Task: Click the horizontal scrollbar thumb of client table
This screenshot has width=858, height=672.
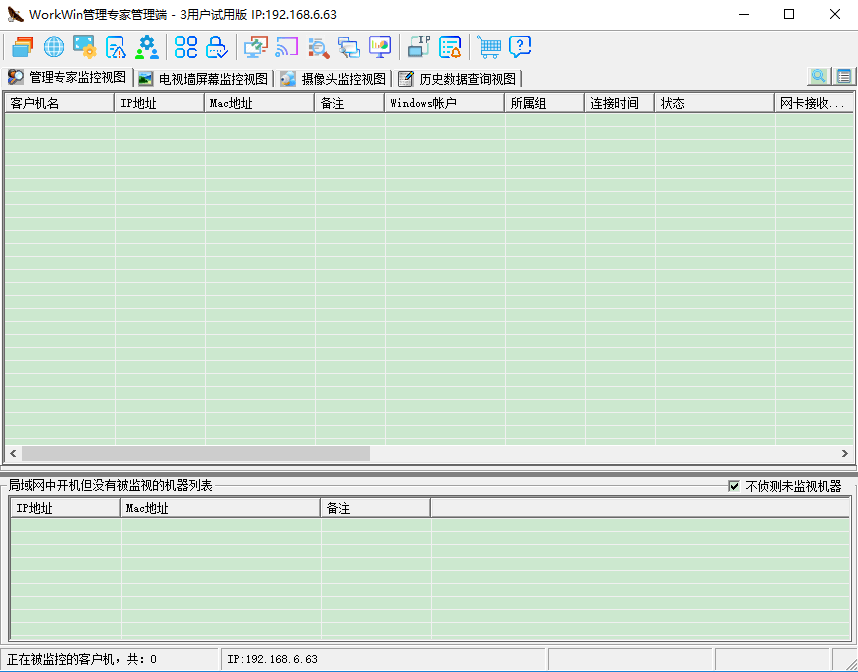Action: [196, 453]
